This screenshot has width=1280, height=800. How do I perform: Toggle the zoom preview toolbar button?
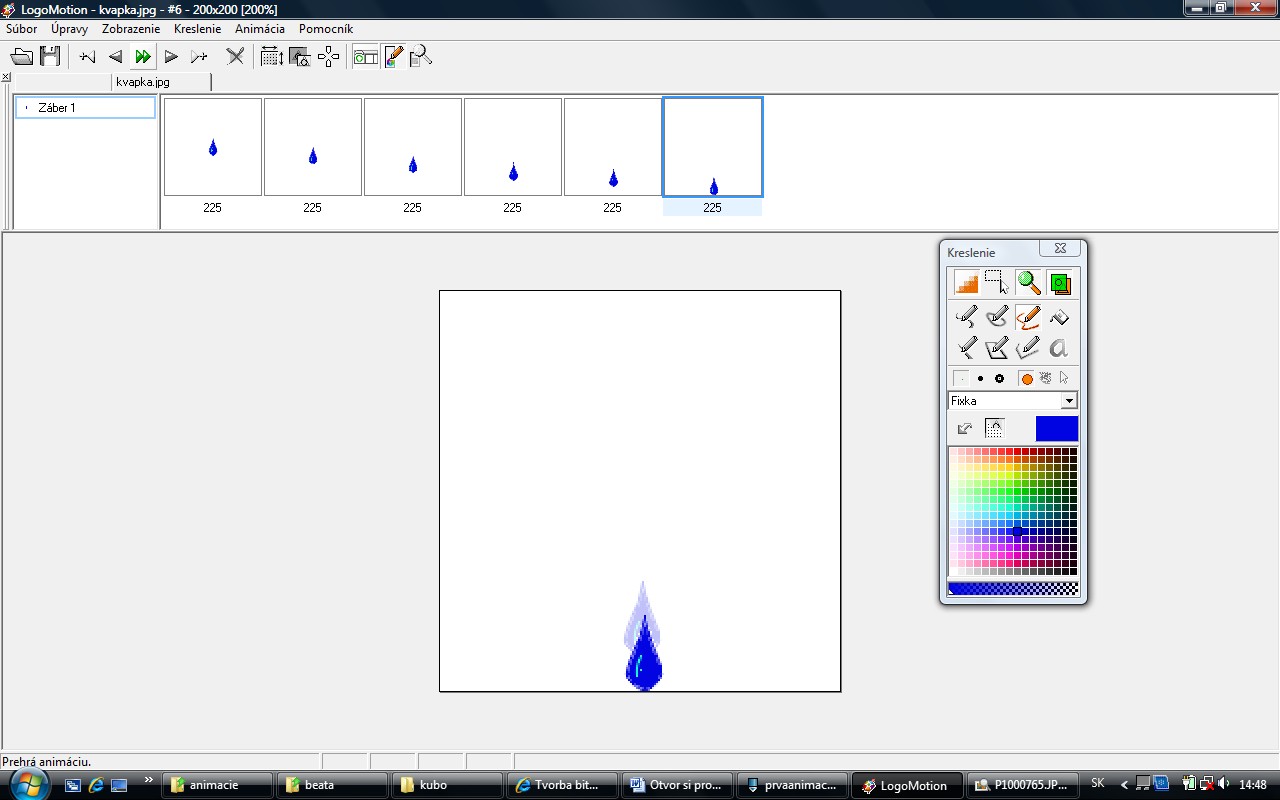[x=421, y=57]
